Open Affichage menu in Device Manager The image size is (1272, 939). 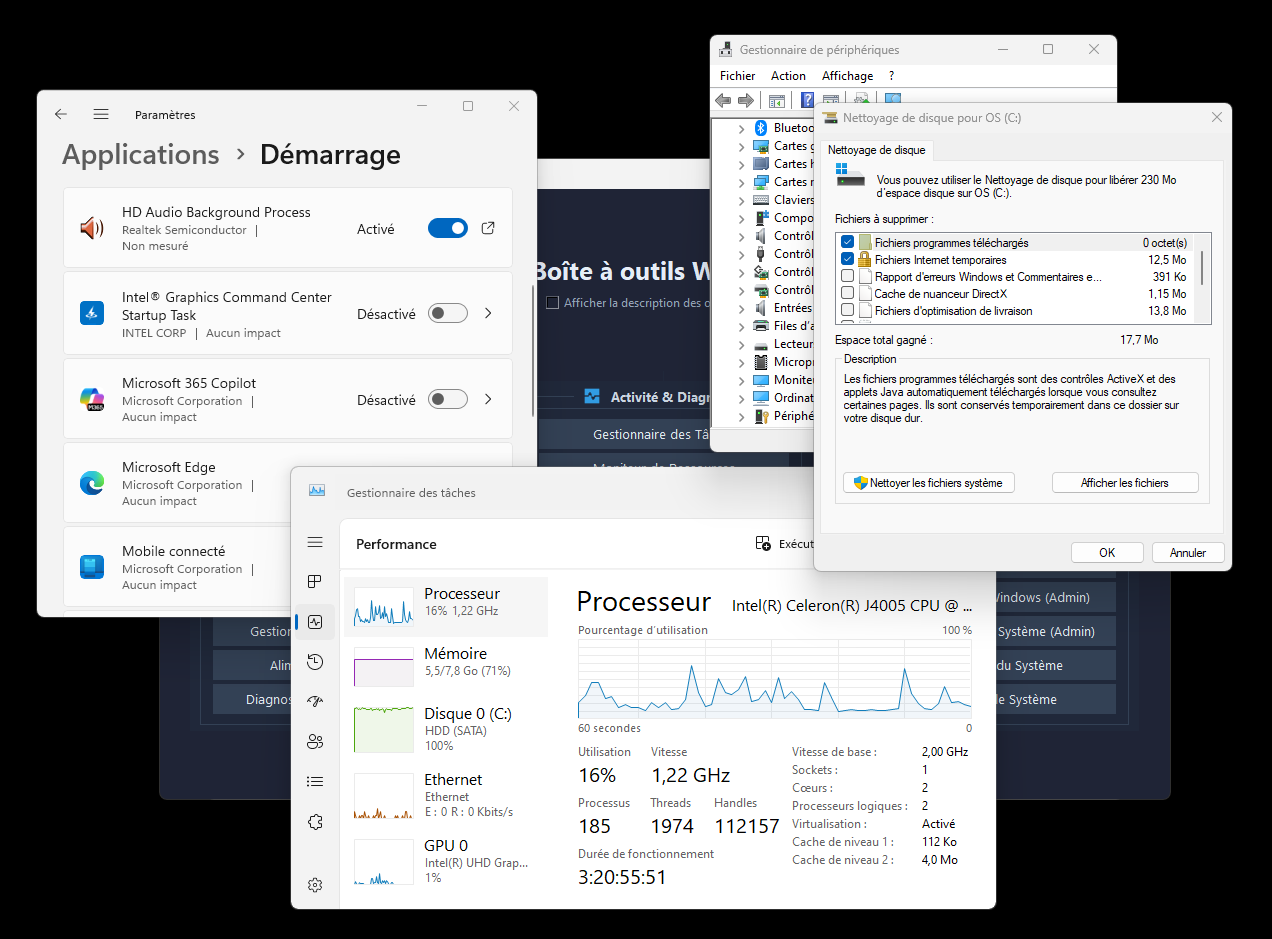tap(847, 76)
